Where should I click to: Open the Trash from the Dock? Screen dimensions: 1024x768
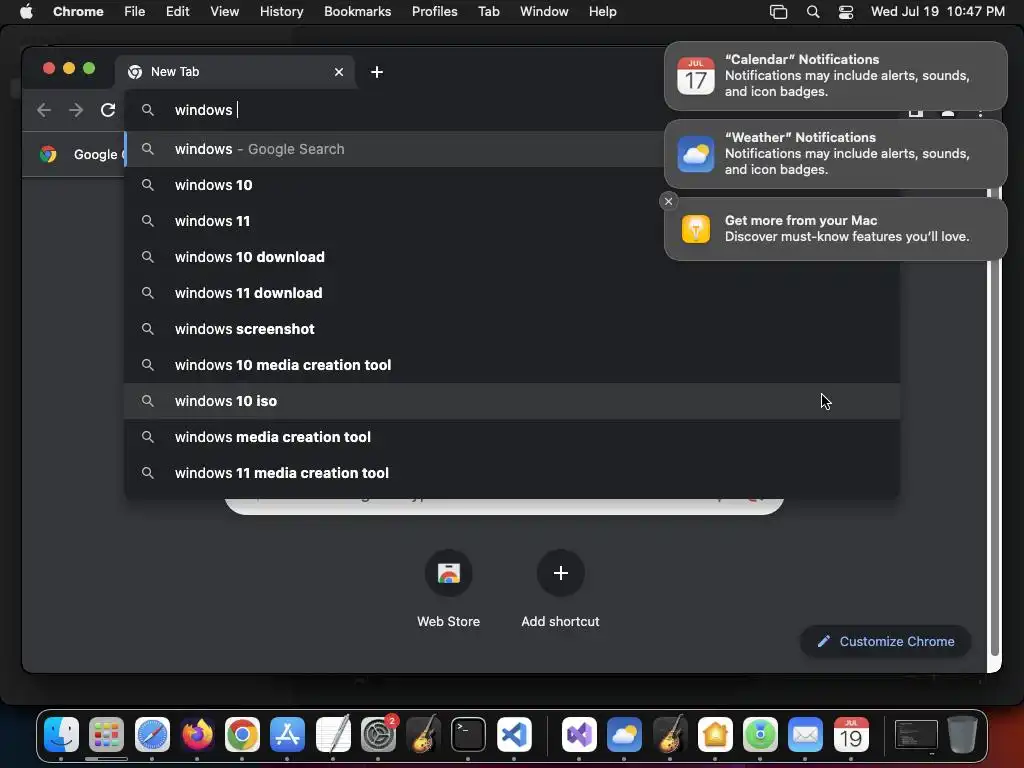tap(962, 735)
